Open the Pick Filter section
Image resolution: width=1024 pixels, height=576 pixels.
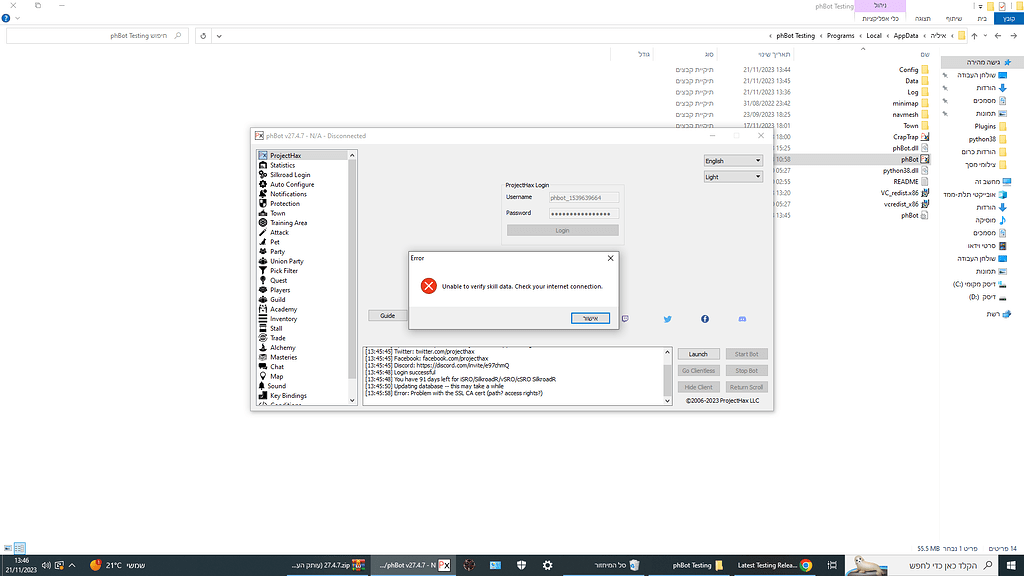[283, 270]
